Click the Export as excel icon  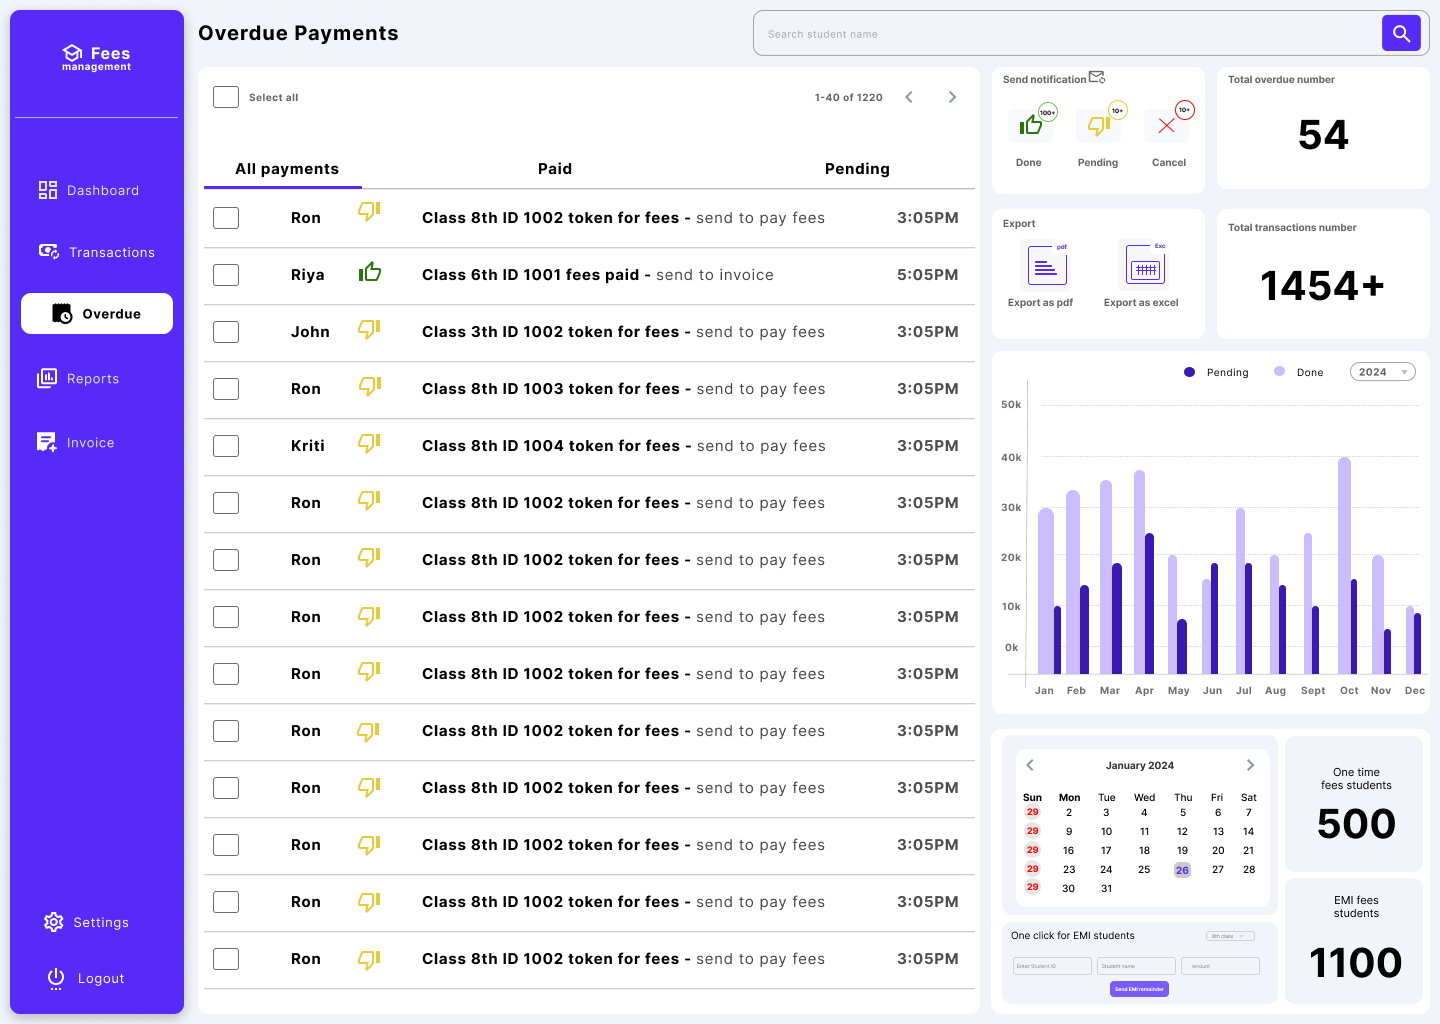pyautogui.click(x=1146, y=266)
